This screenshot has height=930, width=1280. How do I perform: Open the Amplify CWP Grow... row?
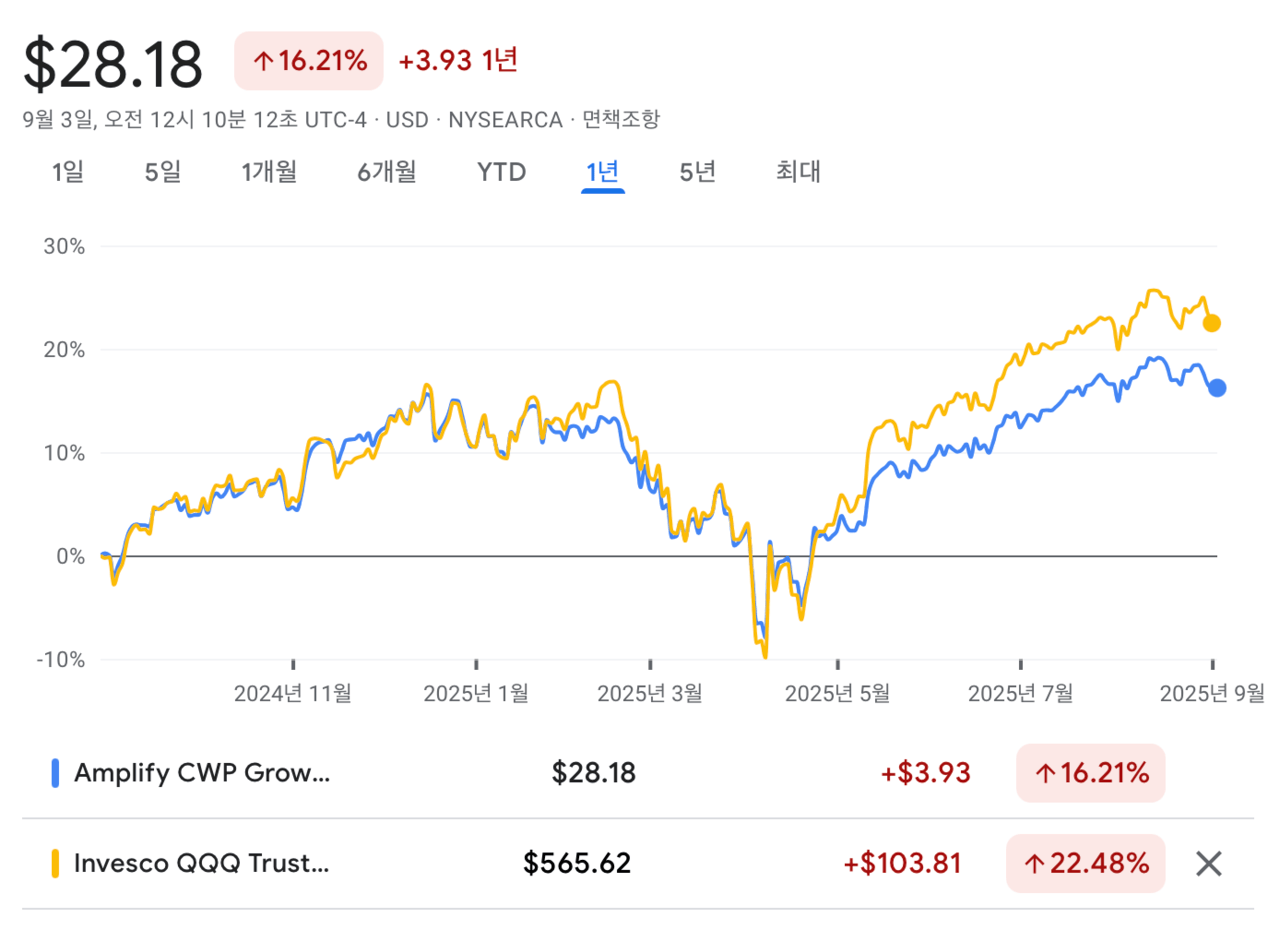click(201, 773)
